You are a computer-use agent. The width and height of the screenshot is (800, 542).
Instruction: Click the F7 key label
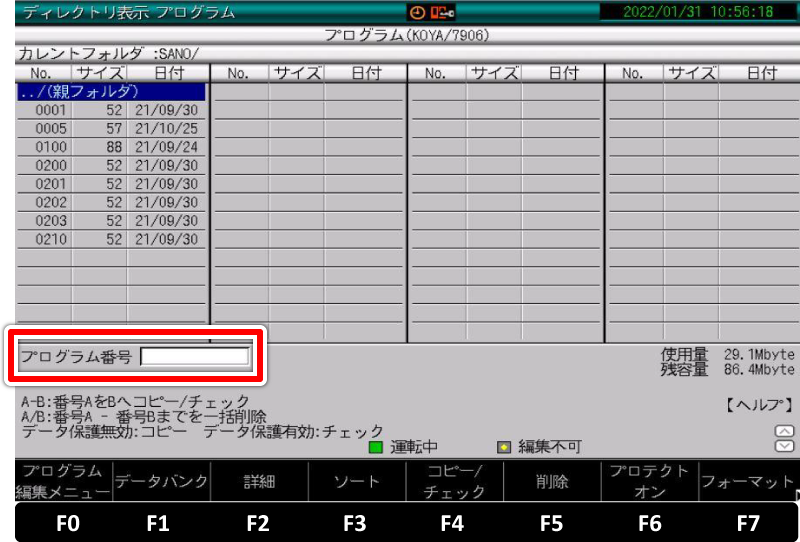[748, 524]
